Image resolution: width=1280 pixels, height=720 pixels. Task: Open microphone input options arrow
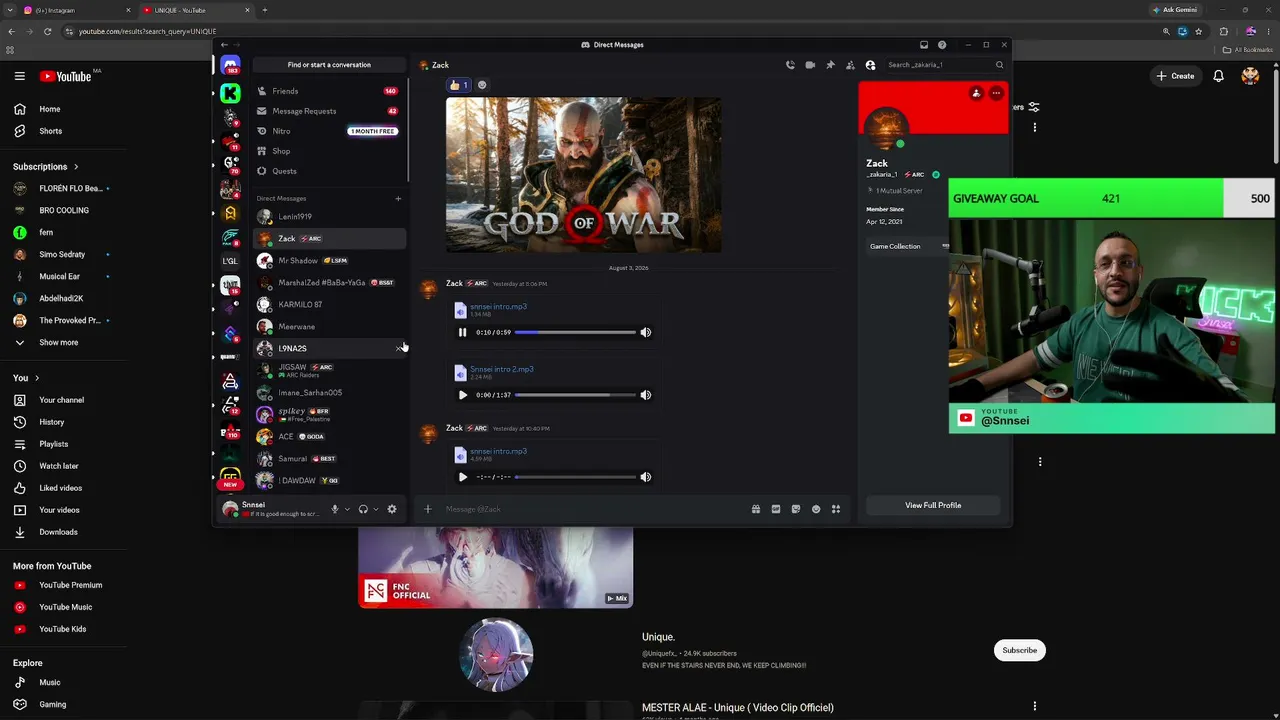pyautogui.click(x=347, y=509)
